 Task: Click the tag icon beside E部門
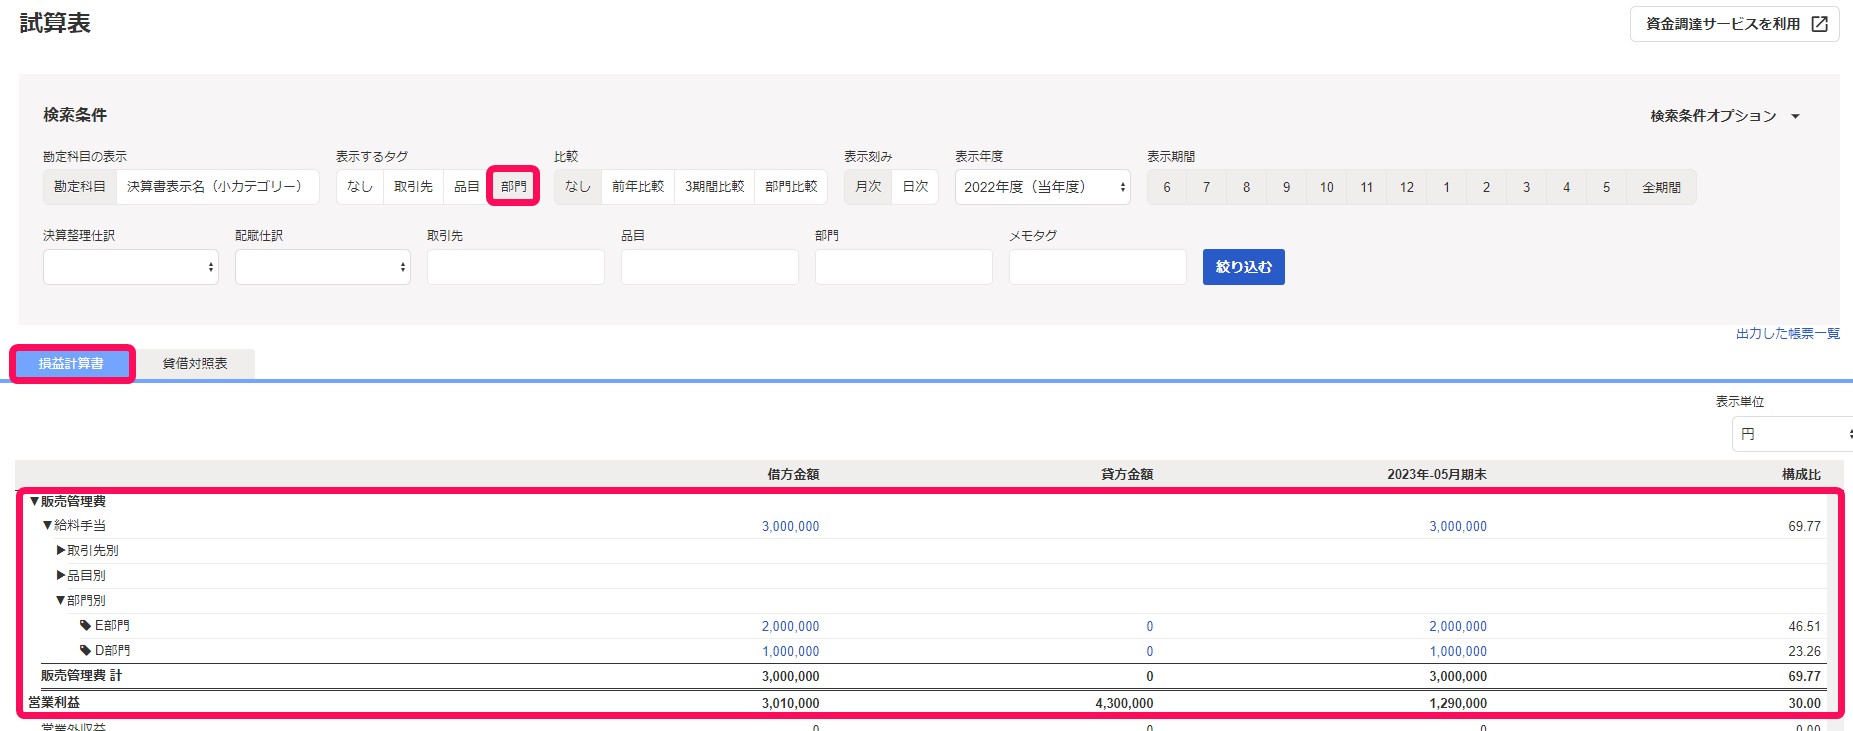[86, 625]
